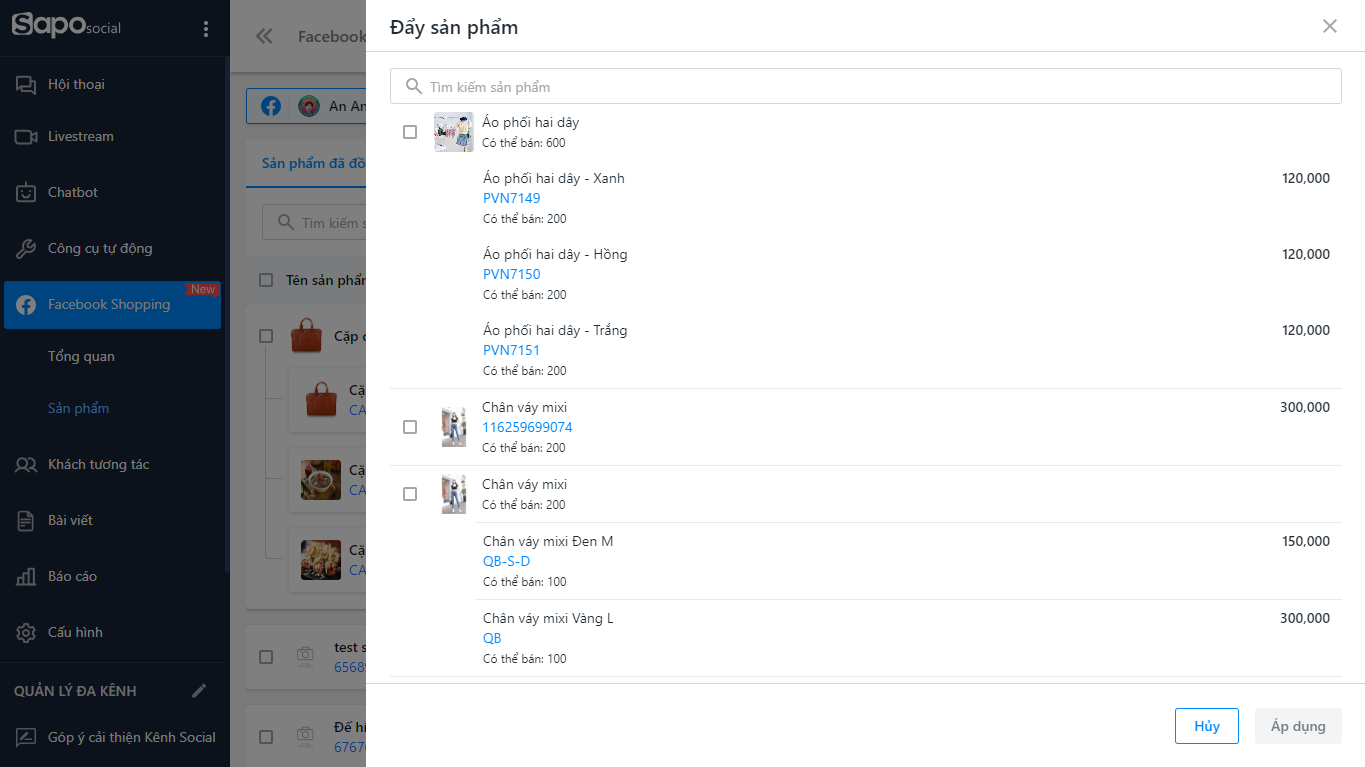Open the three-dot menu next to Sapo logo
The image size is (1365, 767).
[x=206, y=29]
